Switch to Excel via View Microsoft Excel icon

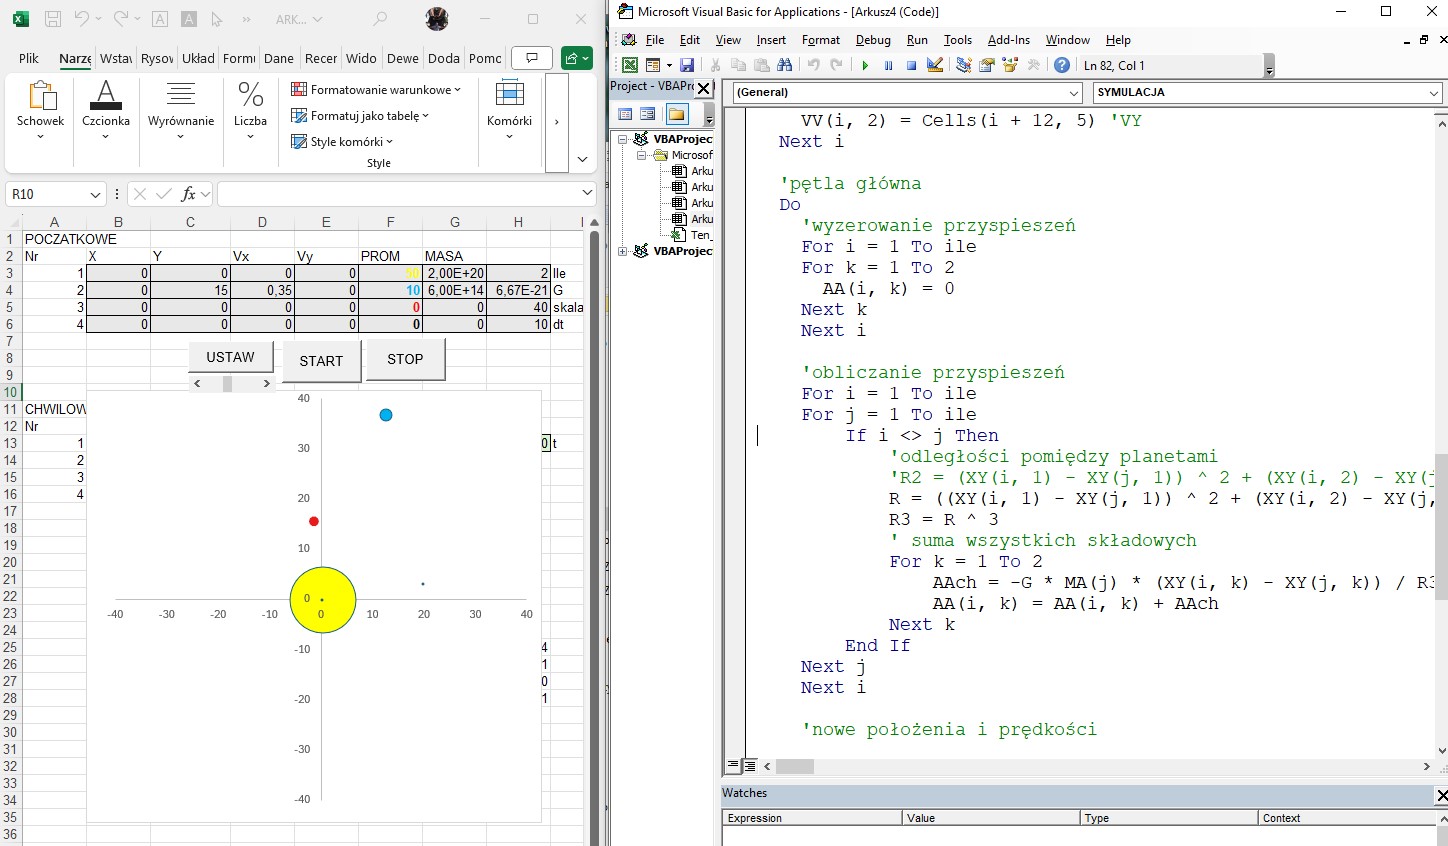pos(630,66)
